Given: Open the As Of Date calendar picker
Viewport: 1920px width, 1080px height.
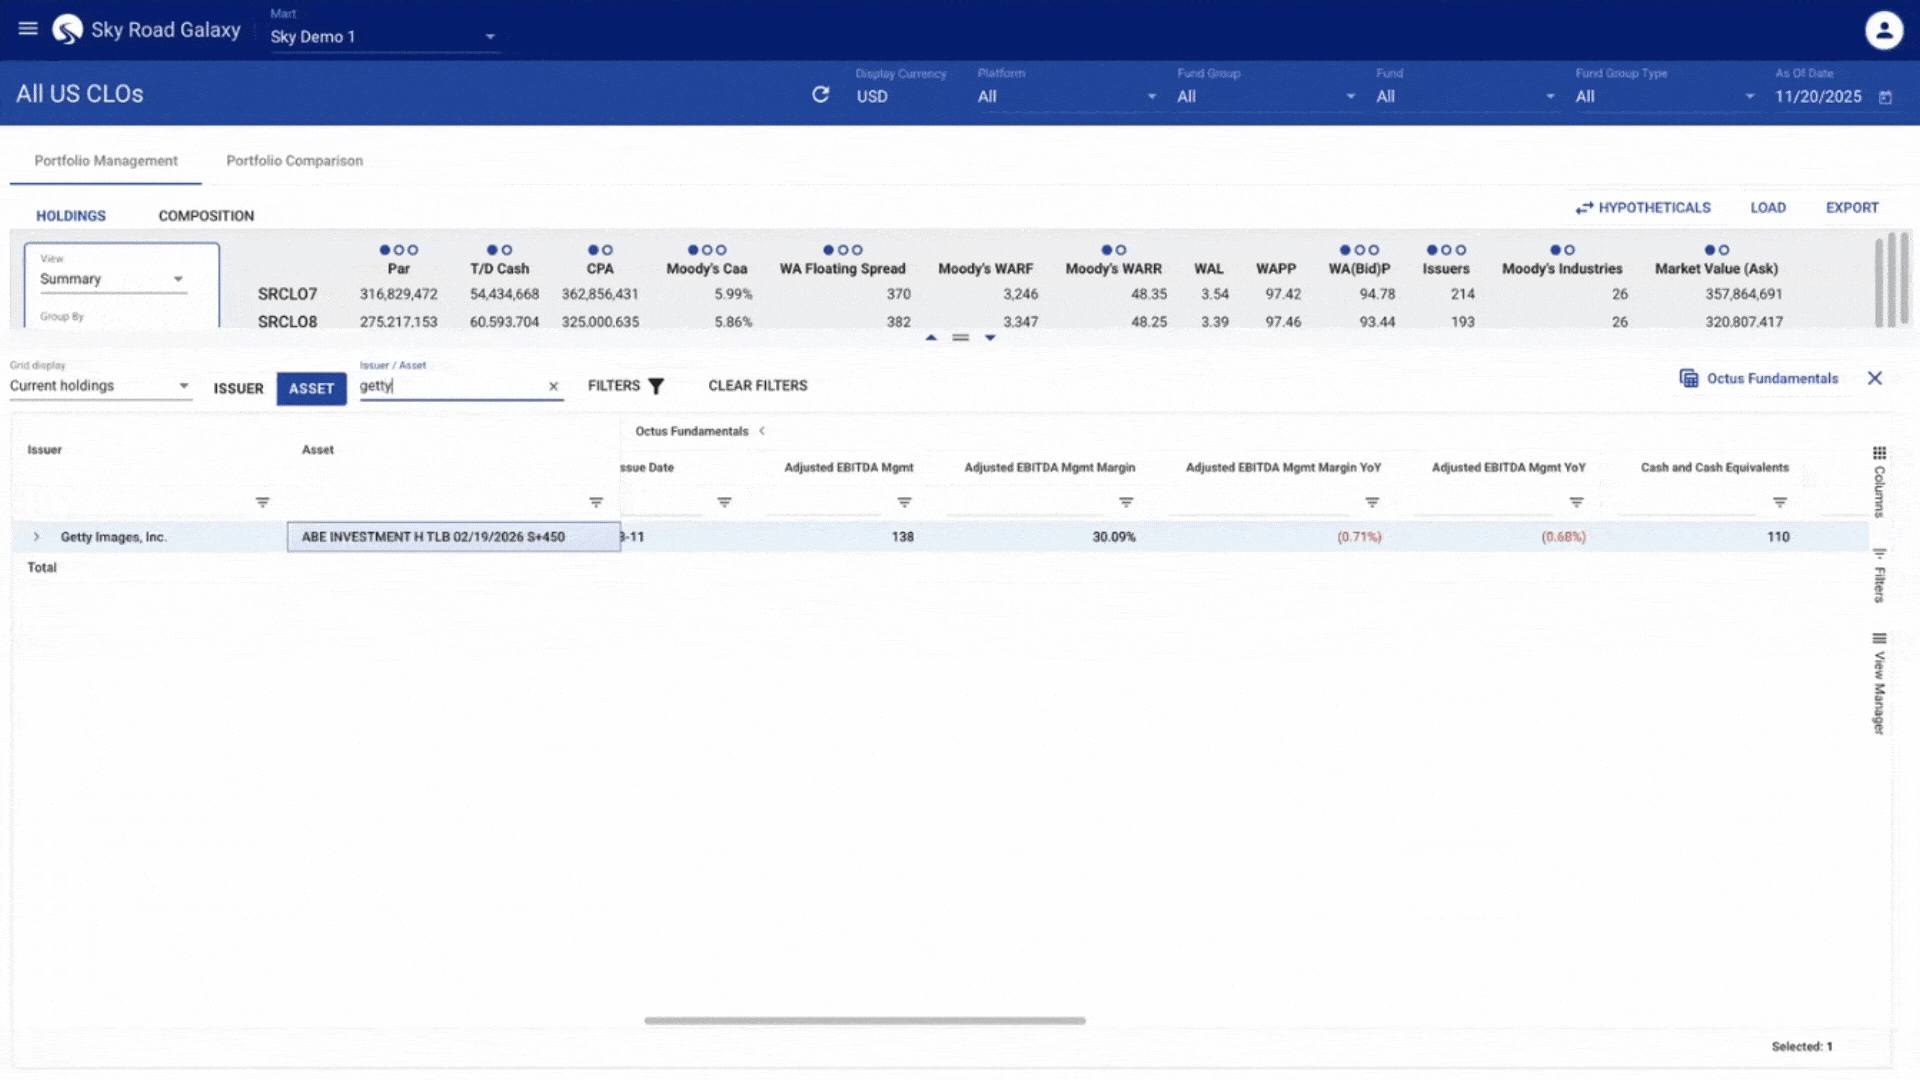Looking at the screenshot, I should [x=1885, y=97].
